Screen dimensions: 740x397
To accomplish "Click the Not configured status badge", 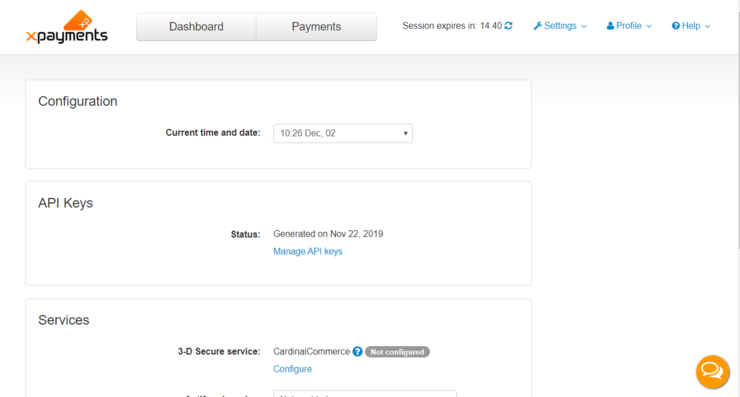I will [x=397, y=352].
